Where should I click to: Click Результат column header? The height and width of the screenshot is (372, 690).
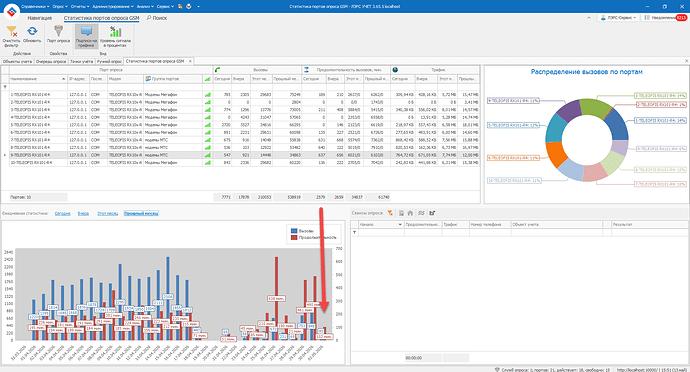[x=650, y=225]
